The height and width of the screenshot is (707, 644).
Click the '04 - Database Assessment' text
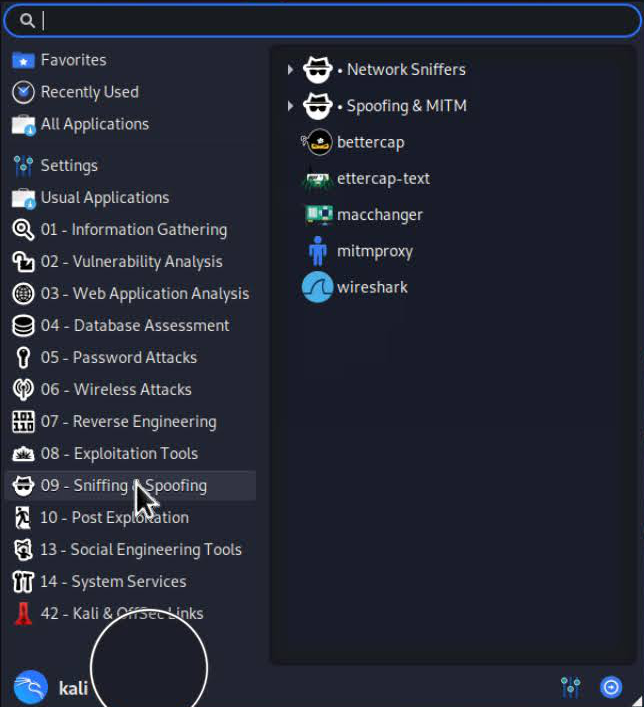(135, 326)
